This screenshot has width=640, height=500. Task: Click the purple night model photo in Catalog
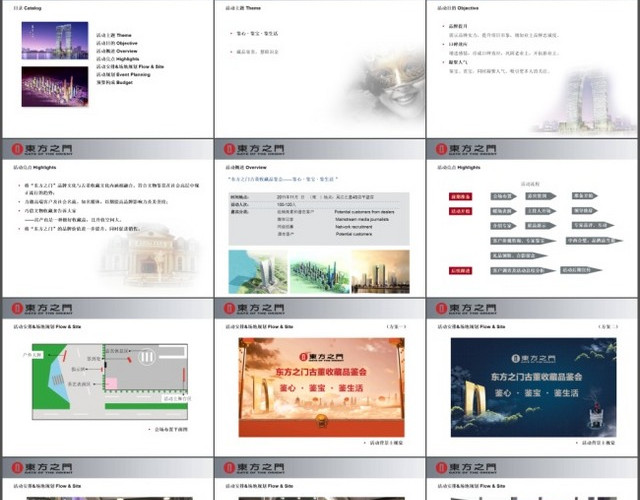(x=55, y=87)
